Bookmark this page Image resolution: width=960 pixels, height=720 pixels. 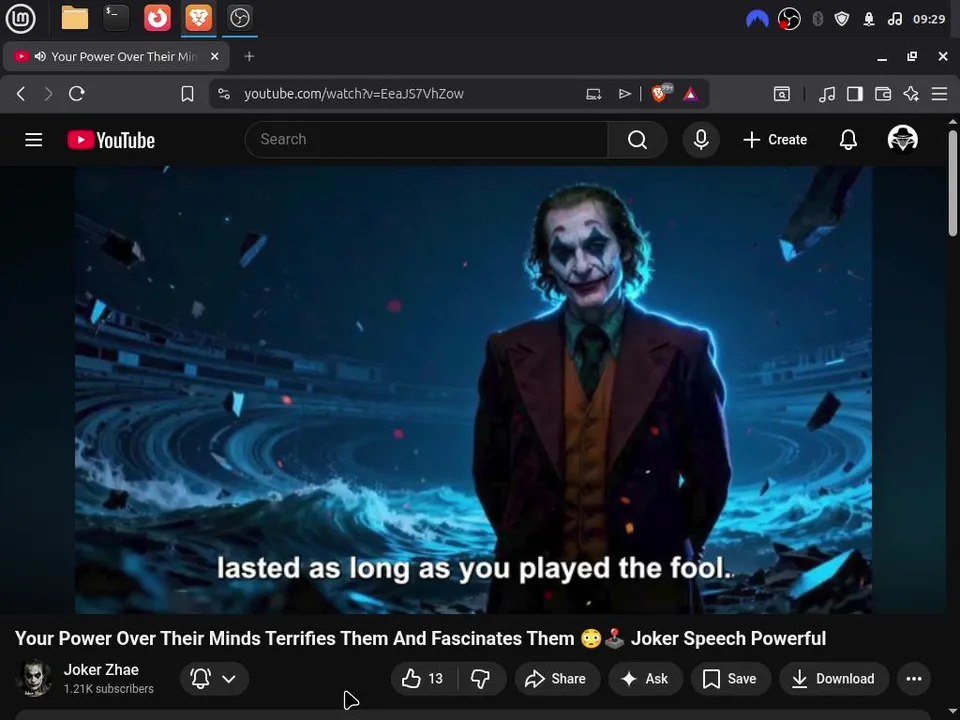coord(187,94)
